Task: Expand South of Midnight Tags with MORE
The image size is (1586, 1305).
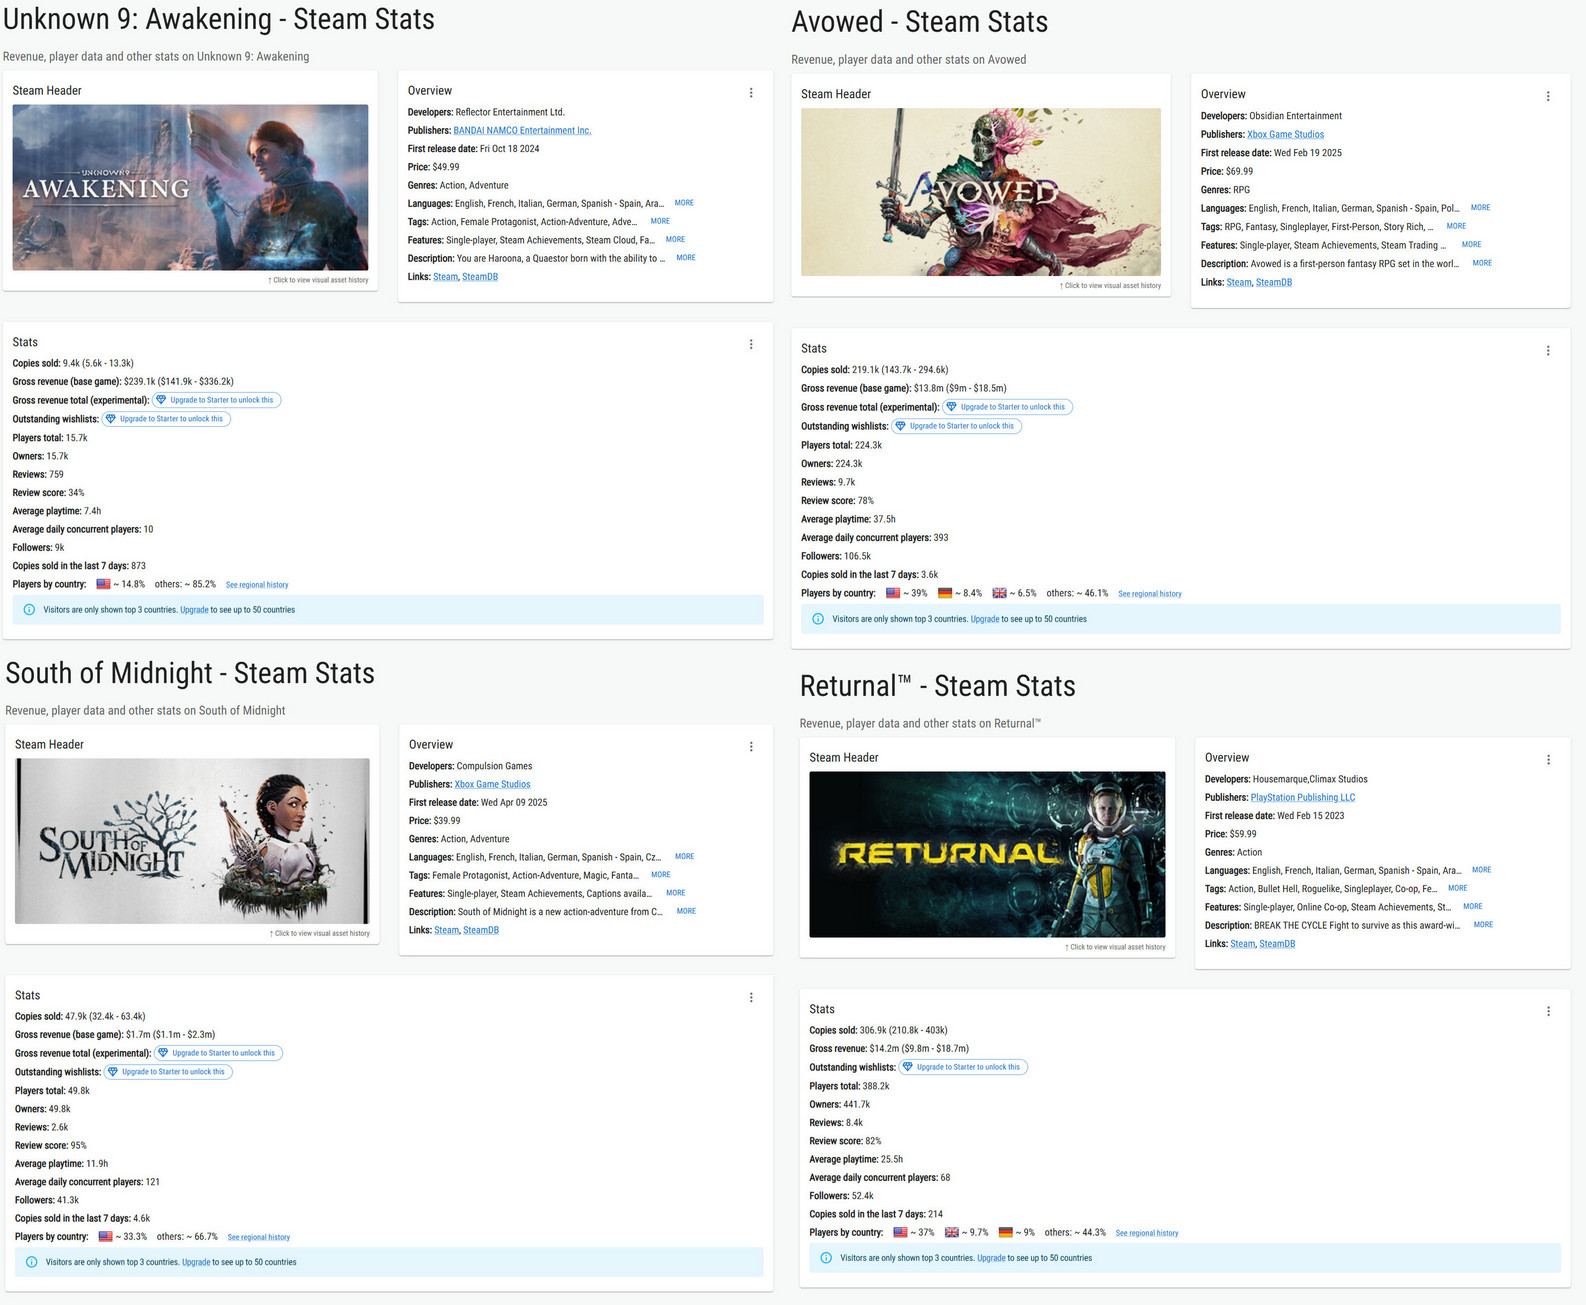Action: coord(661,875)
